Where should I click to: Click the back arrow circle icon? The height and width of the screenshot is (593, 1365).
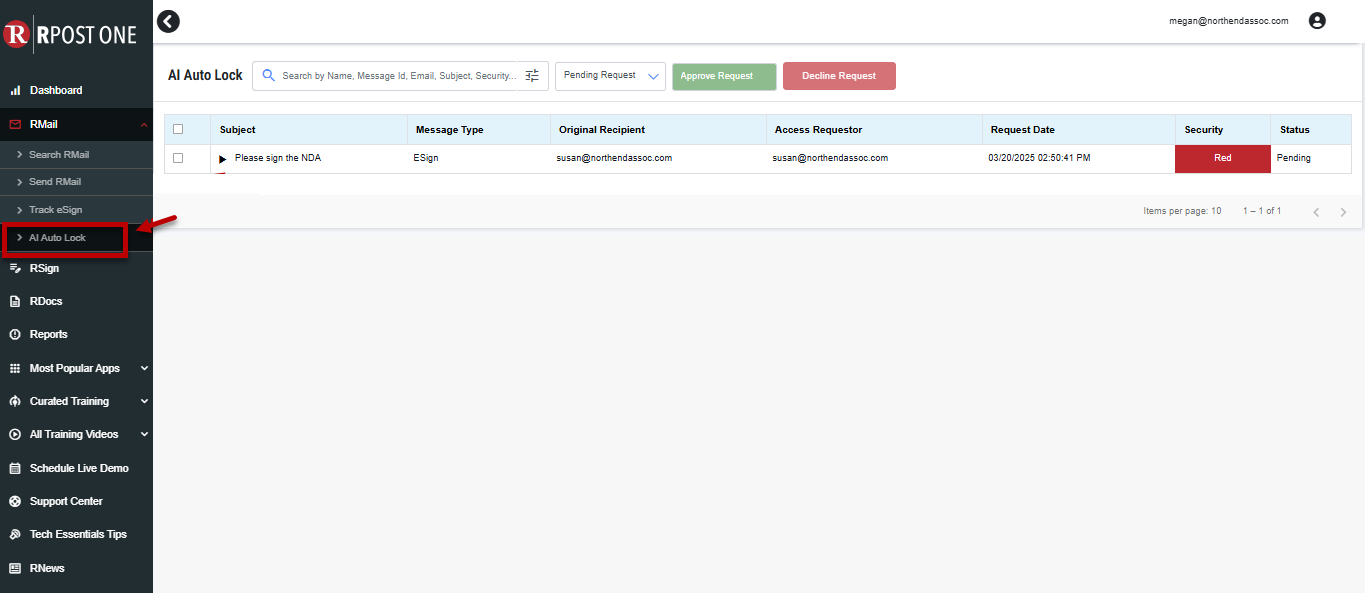169,21
